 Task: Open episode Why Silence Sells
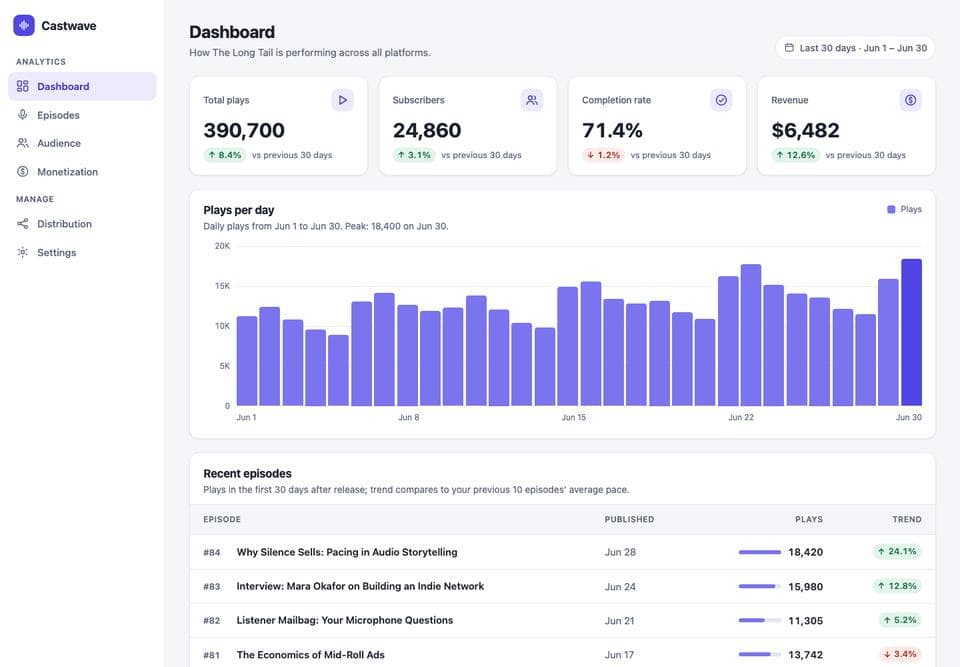tap(347, 552)
